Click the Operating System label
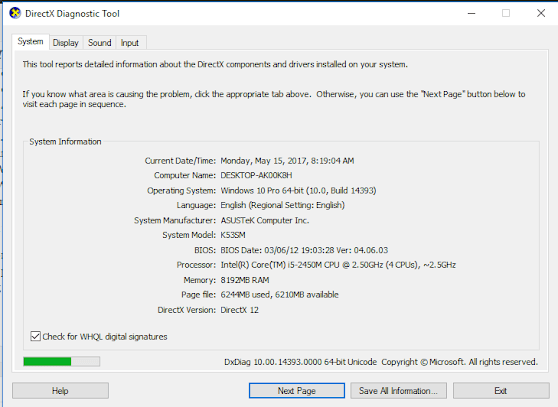This screenshot has width=558, height=407. tap(181, 191)
